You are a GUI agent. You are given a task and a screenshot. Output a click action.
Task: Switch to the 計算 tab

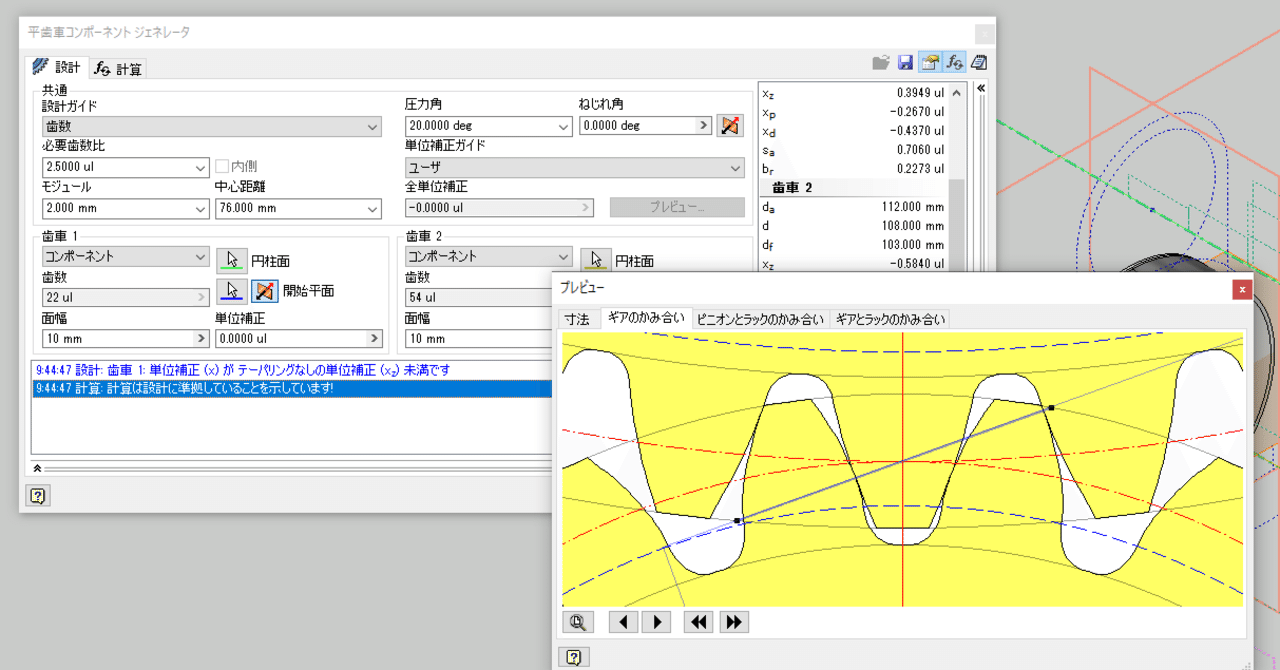(118, 68)
